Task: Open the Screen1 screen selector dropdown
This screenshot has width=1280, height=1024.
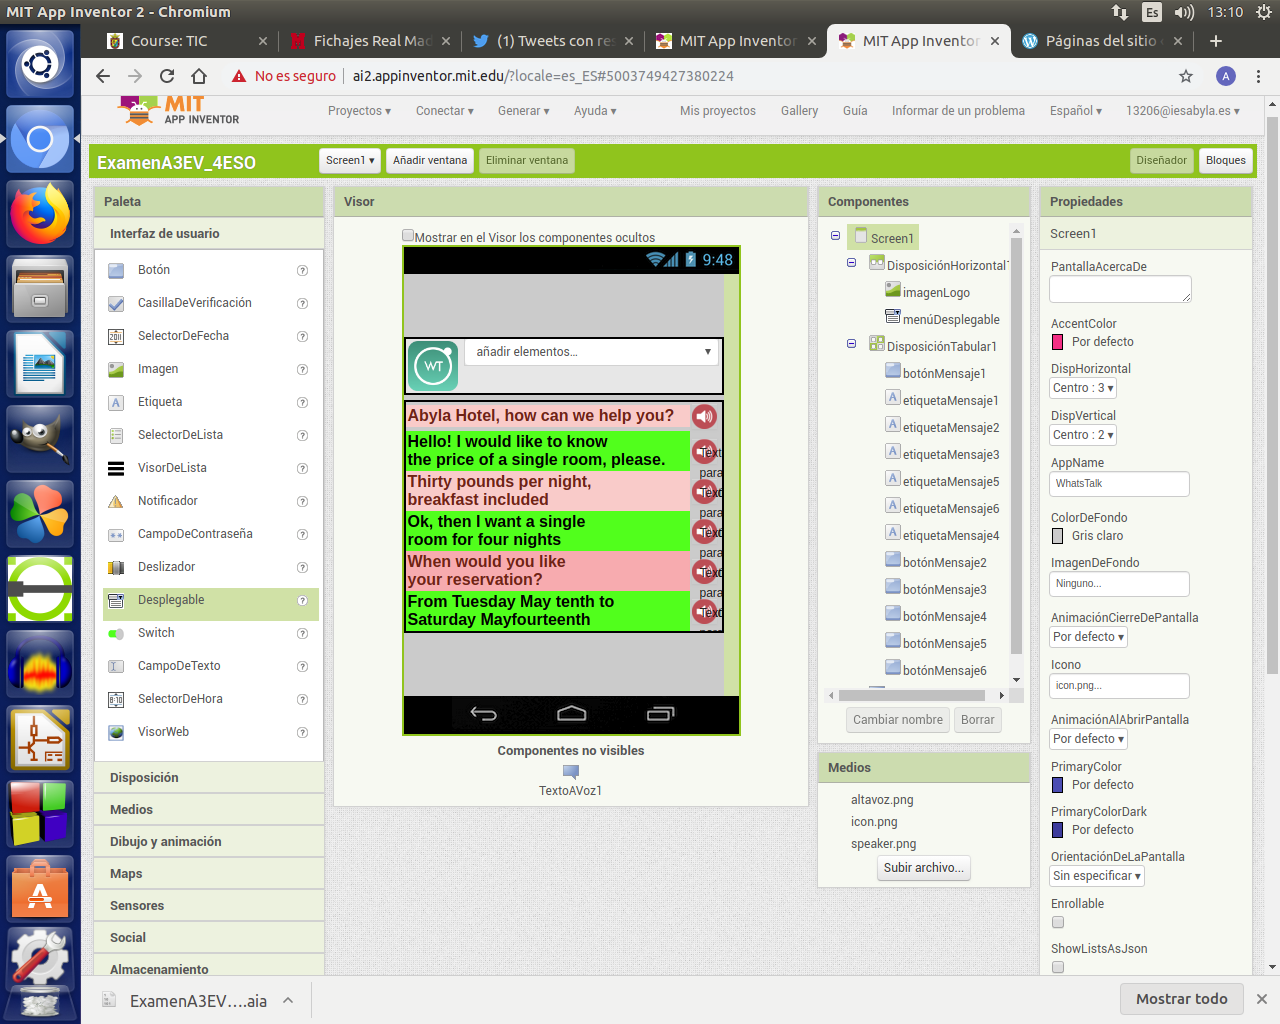Action: pos(350,160)
